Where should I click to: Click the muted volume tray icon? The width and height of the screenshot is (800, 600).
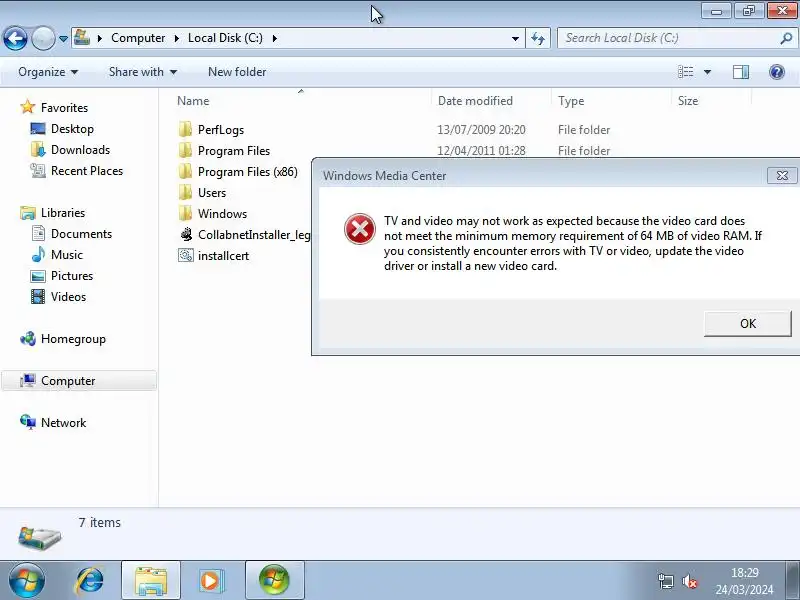pos(689,581)
